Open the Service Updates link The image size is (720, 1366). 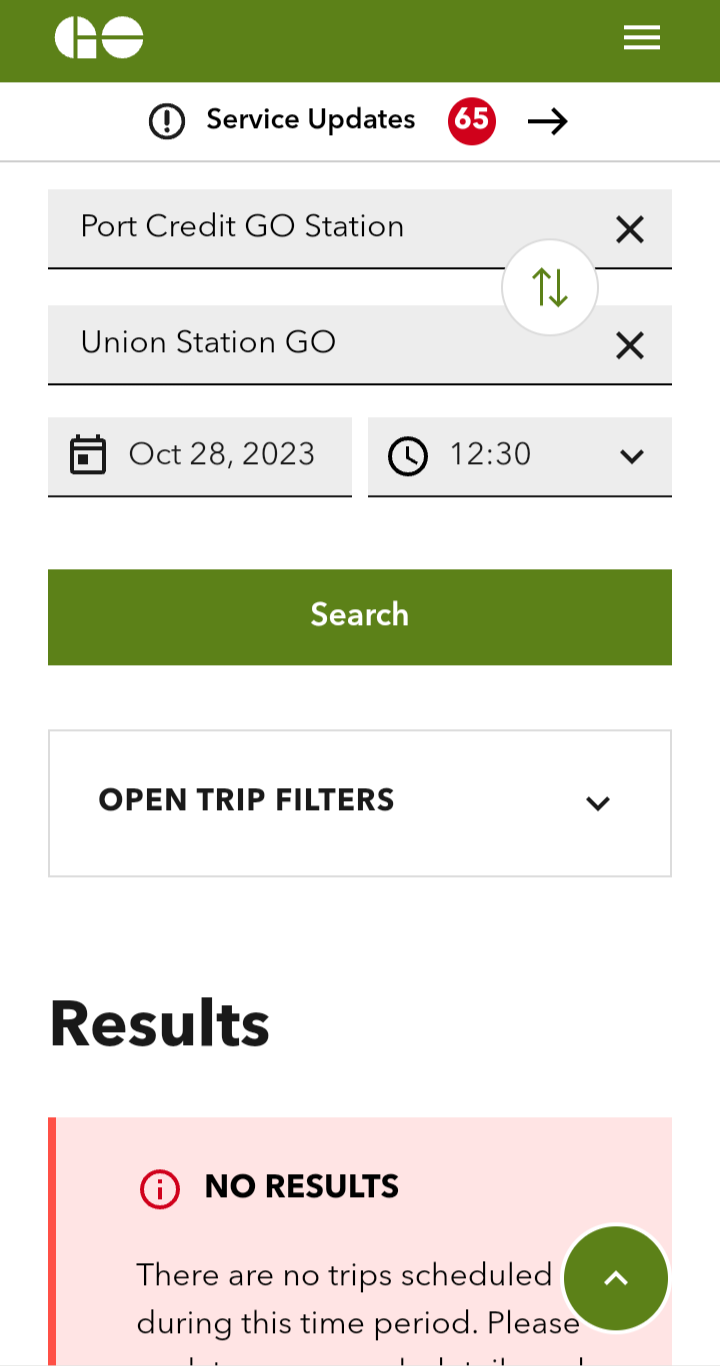click(310, 120)
